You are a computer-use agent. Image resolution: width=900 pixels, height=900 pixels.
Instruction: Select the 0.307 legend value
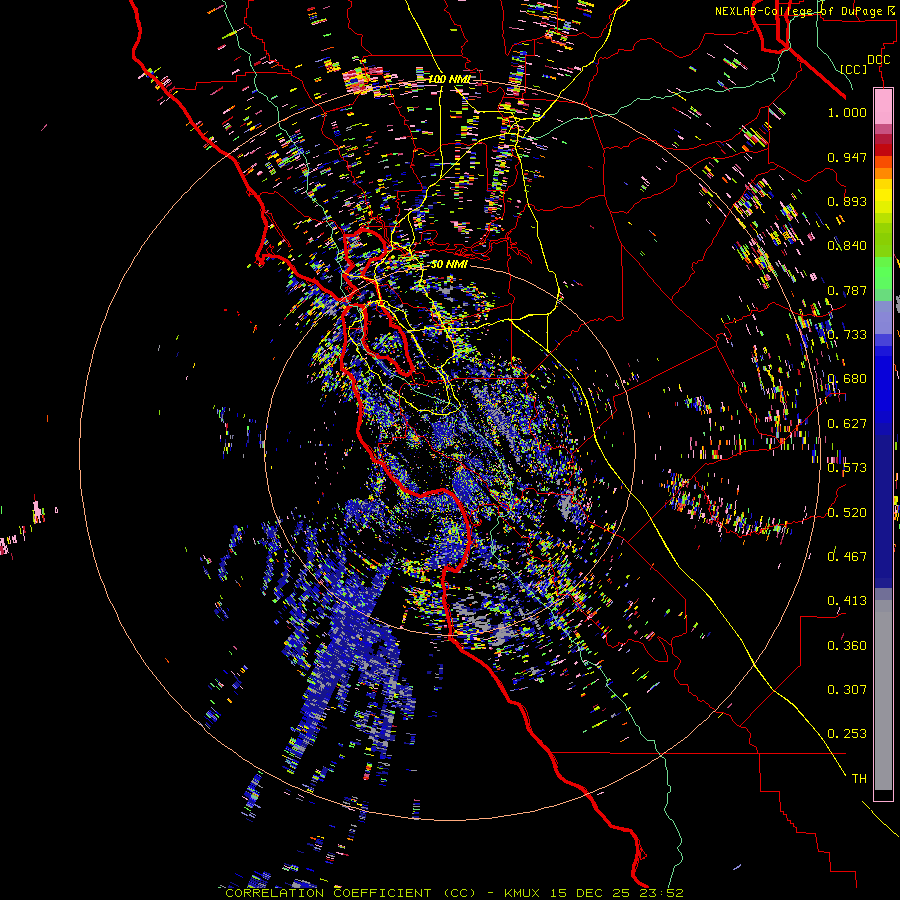[847, 689]
